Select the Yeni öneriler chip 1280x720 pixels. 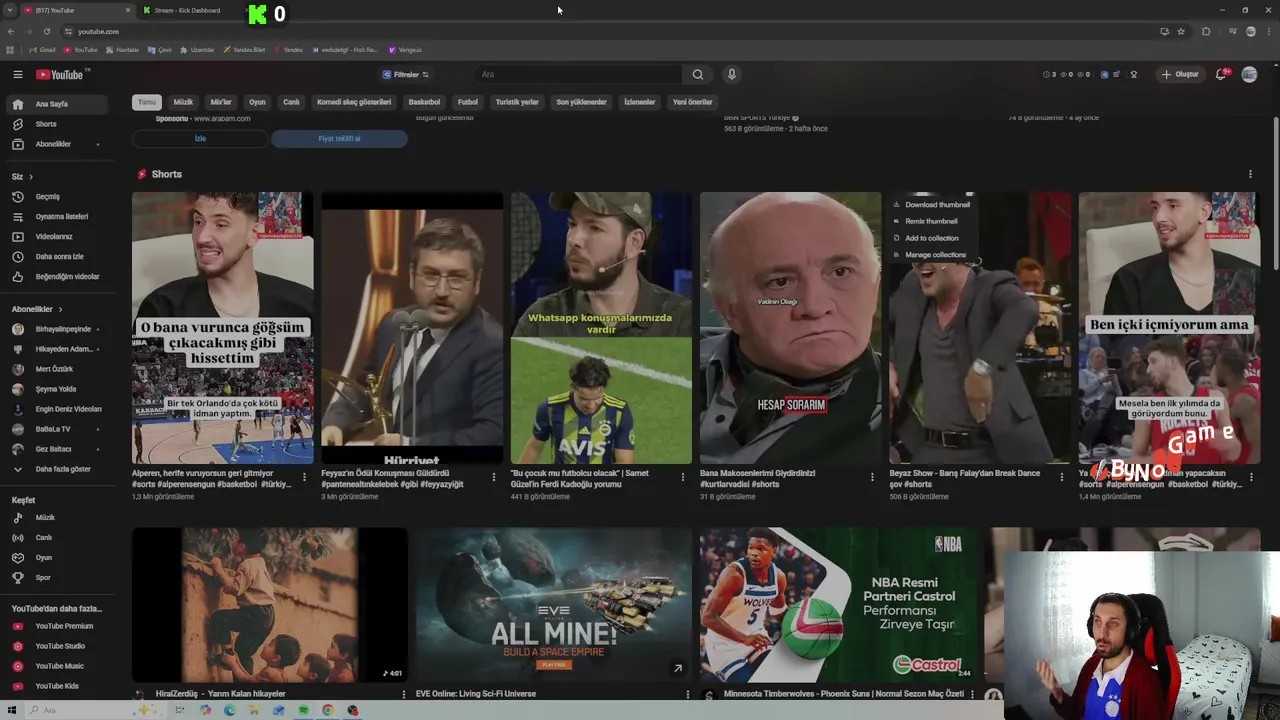(x=692, y=102)
